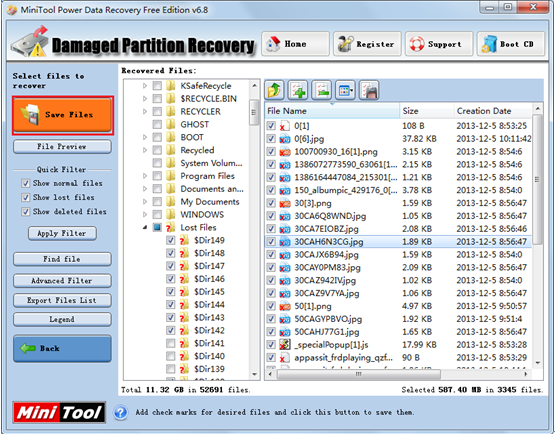Click the Documents an... folder icon
Image resolution: width=555 pixels, height=434 pixels.
(x=171, y=189)
